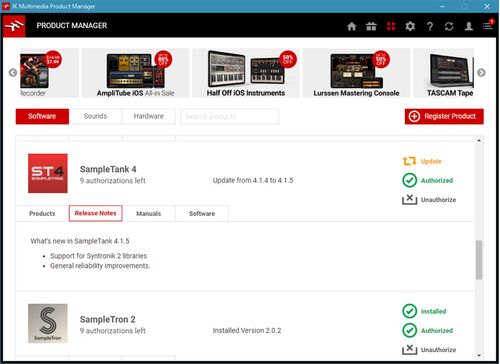Open the Software tab under SampleTank 4

click(202, 213)
